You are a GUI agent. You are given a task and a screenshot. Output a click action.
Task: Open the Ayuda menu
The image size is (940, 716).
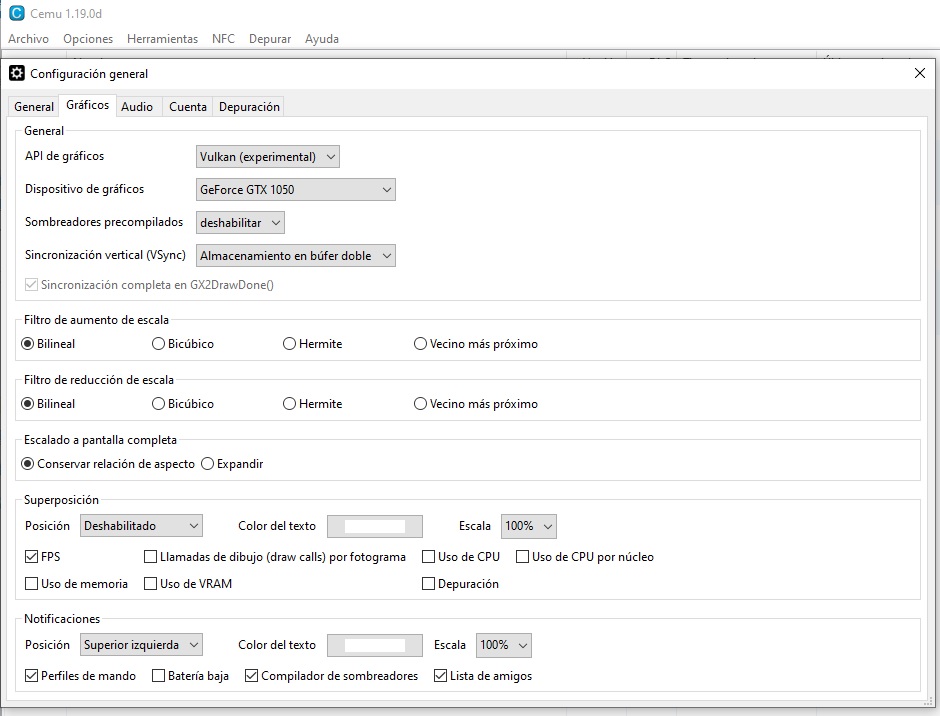pyautogui.click(x=321, y=39)
